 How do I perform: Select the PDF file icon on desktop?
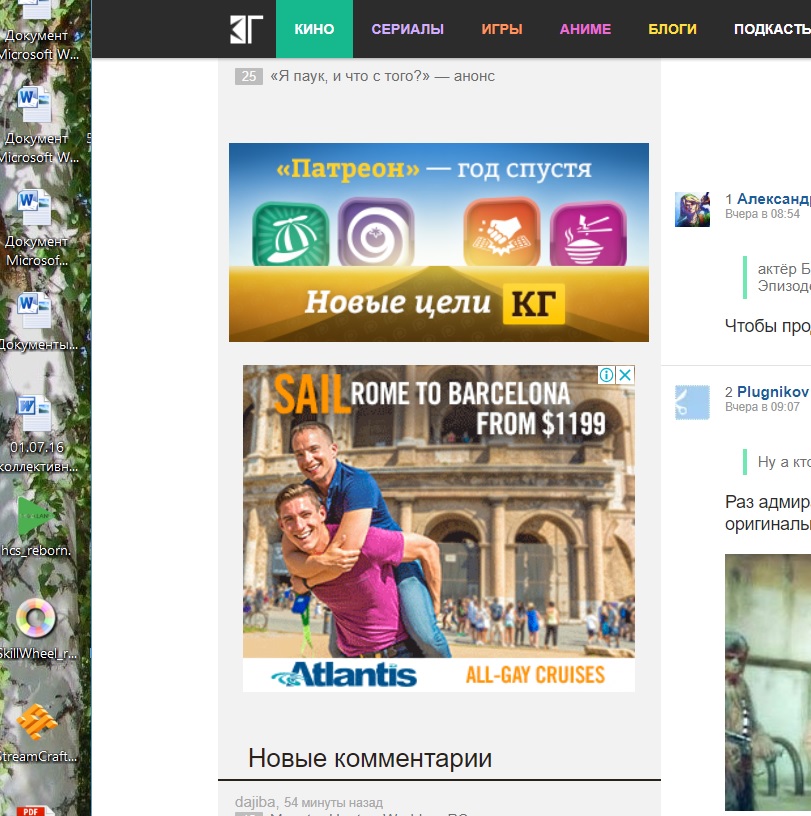[35, 810]
